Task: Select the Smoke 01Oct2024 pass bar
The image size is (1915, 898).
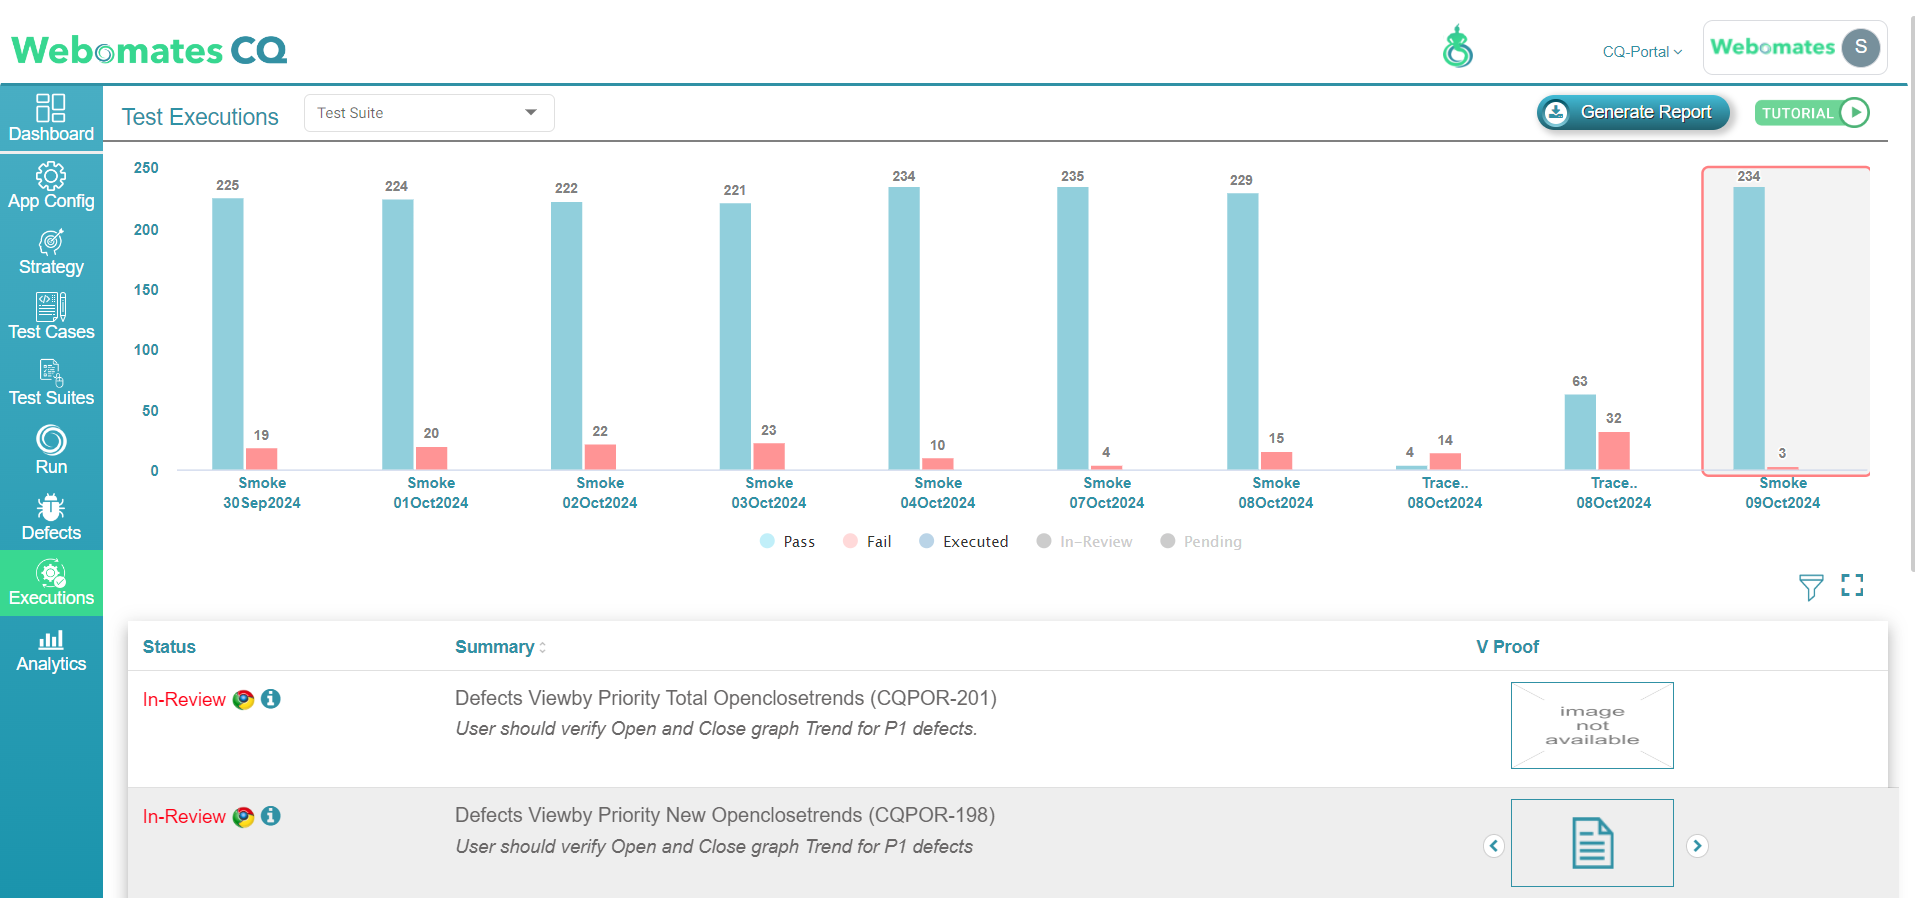Action: (397, 335)
